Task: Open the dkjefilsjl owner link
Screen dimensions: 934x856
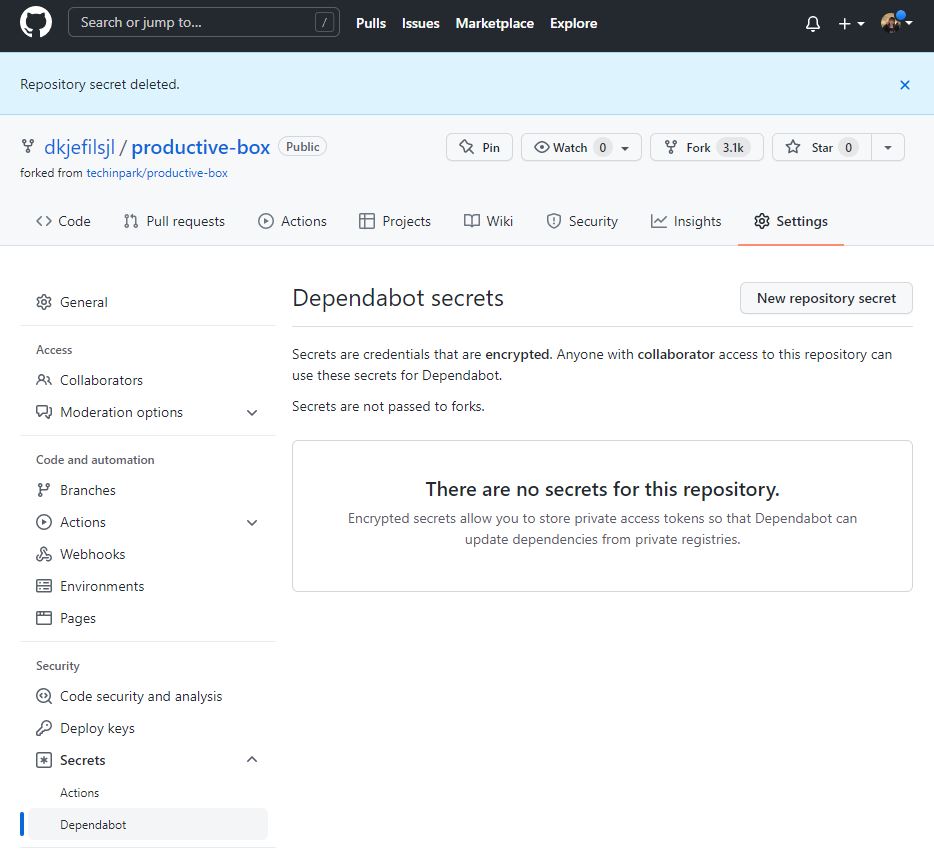Action: pyautogui.click(x=79, y=147)
